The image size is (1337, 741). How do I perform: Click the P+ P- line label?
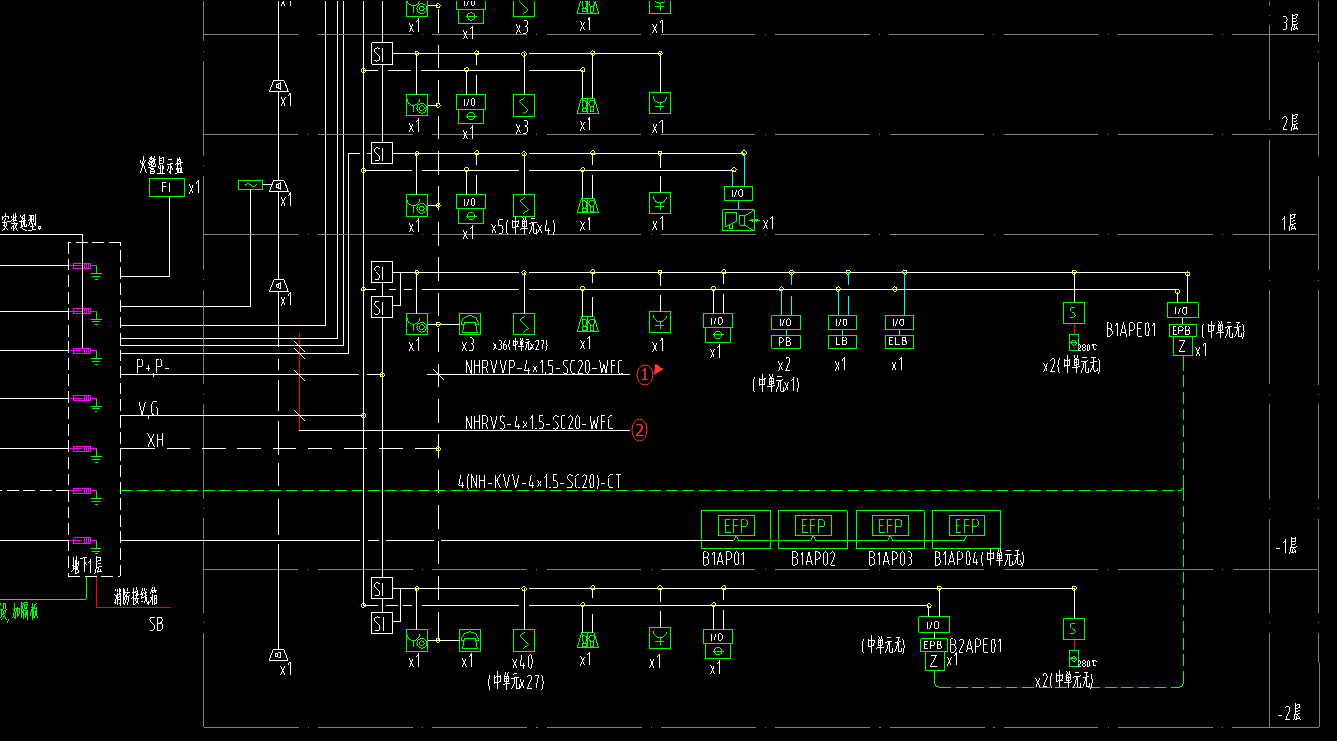click(153, 368)
